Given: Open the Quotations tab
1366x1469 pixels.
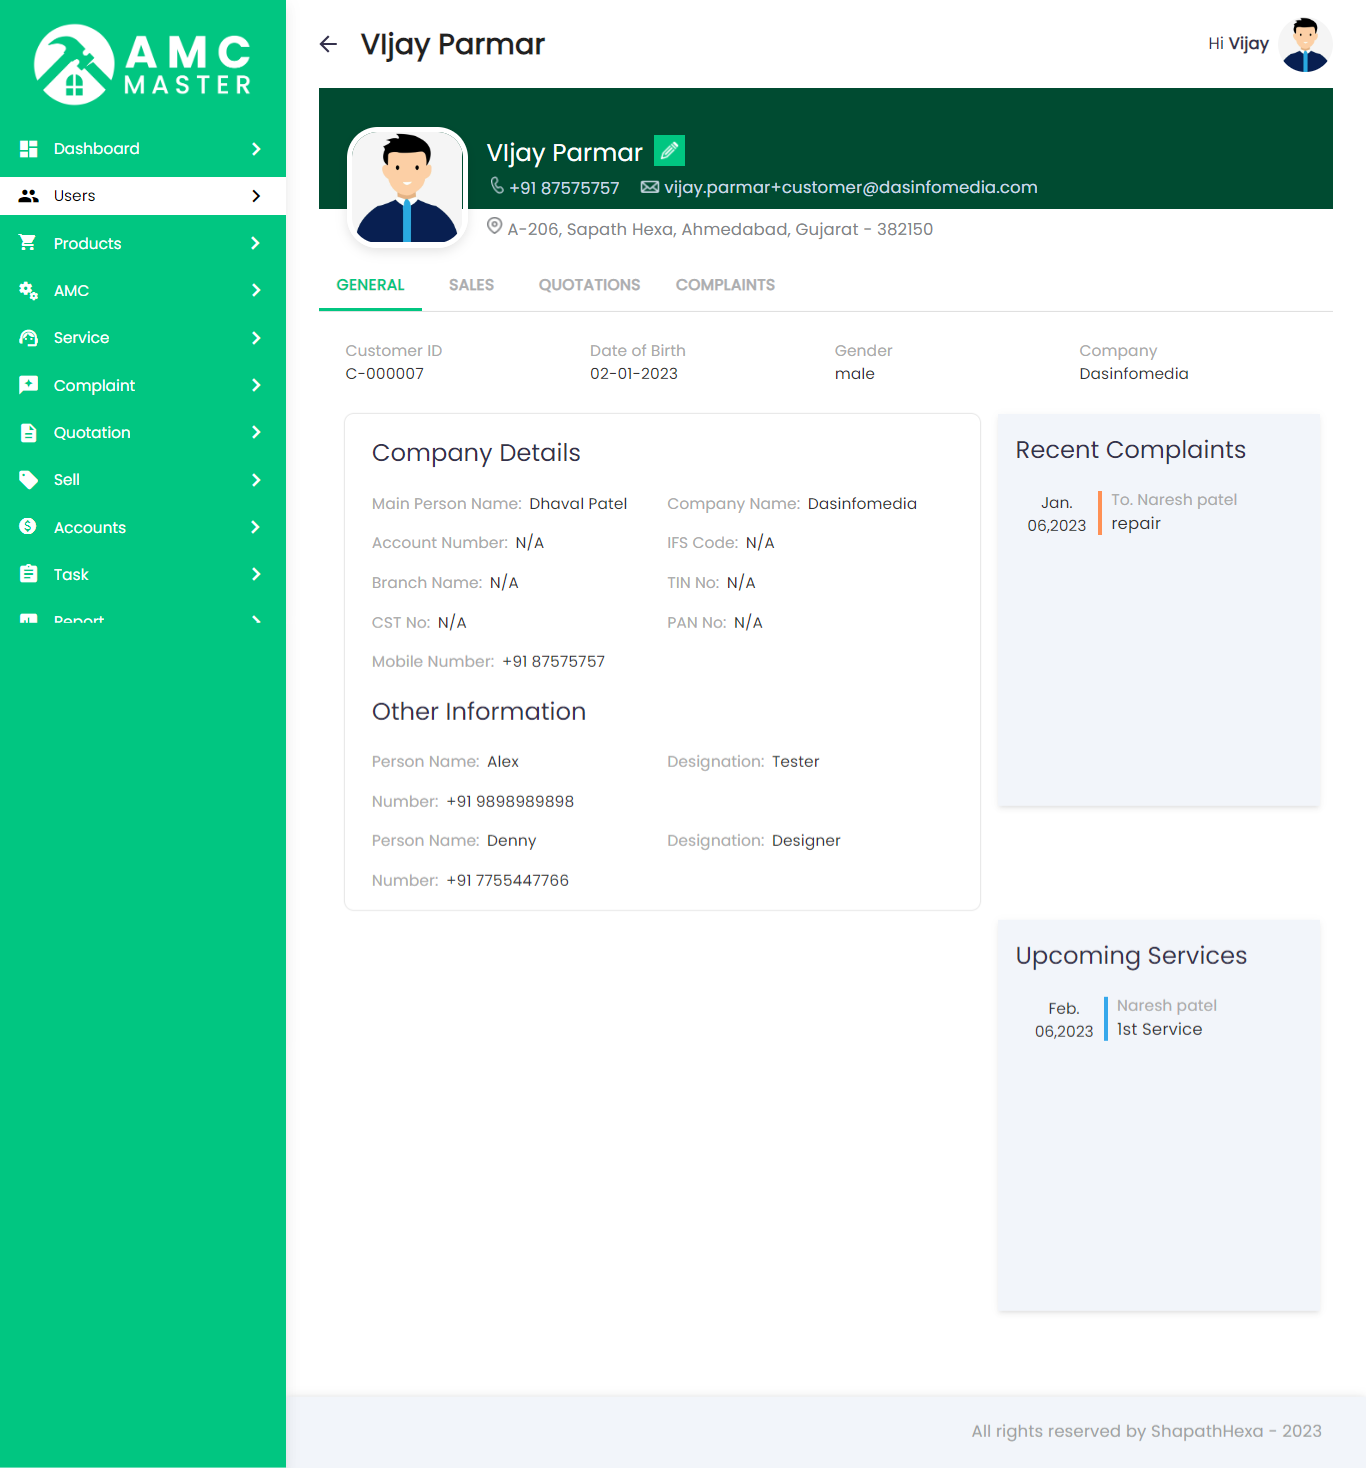Looking at the screenshot, I should (x=589, y=285).
